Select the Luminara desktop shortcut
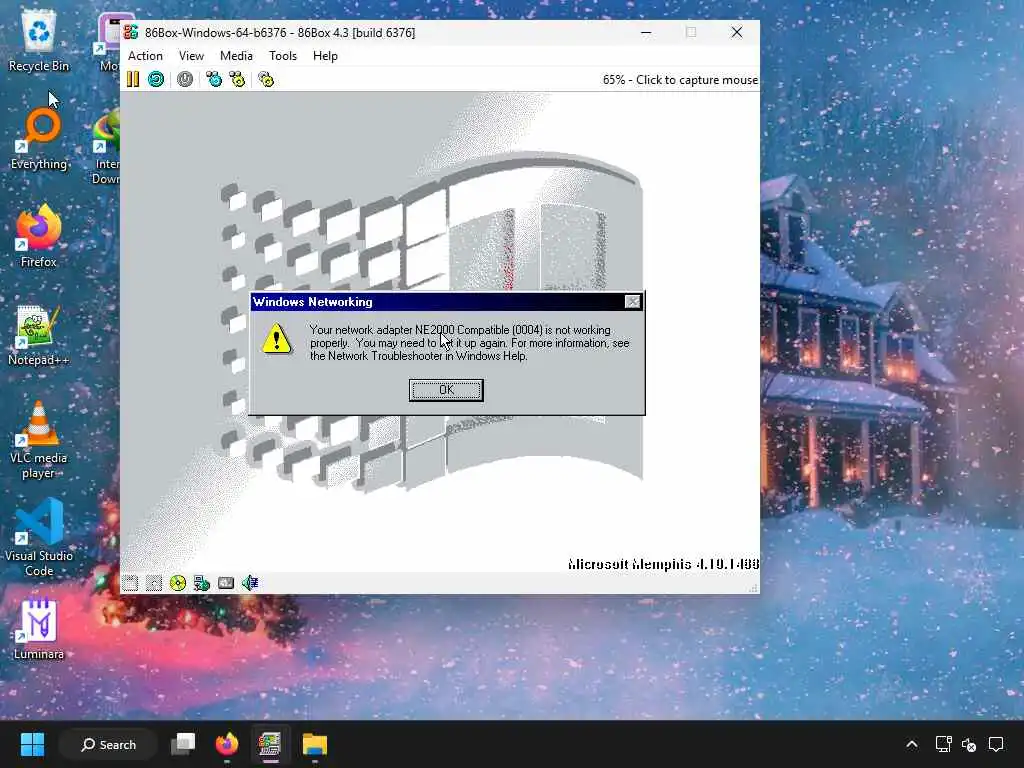 click(39, 629)
